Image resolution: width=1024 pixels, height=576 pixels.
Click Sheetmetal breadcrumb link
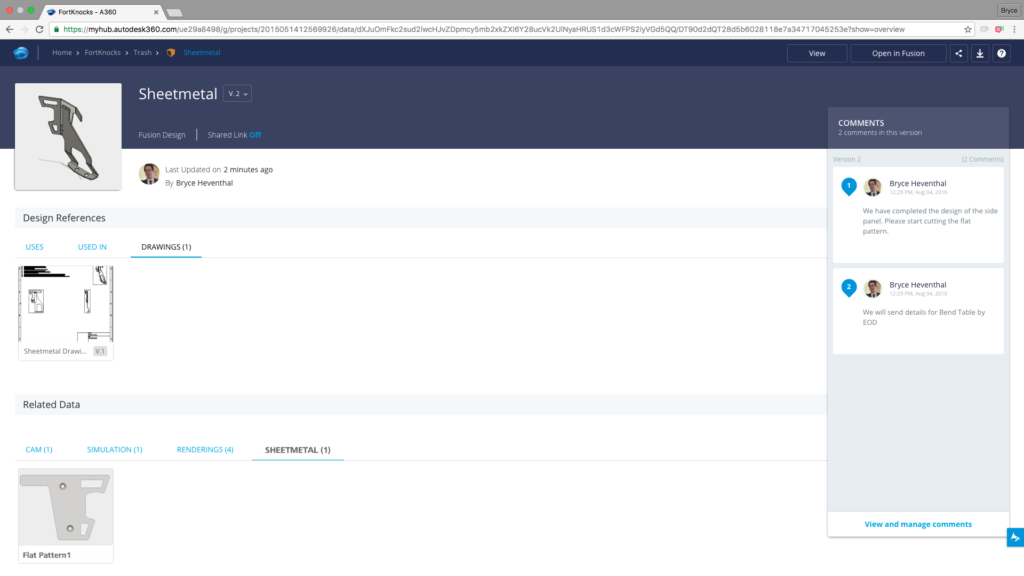click(202, 53)
